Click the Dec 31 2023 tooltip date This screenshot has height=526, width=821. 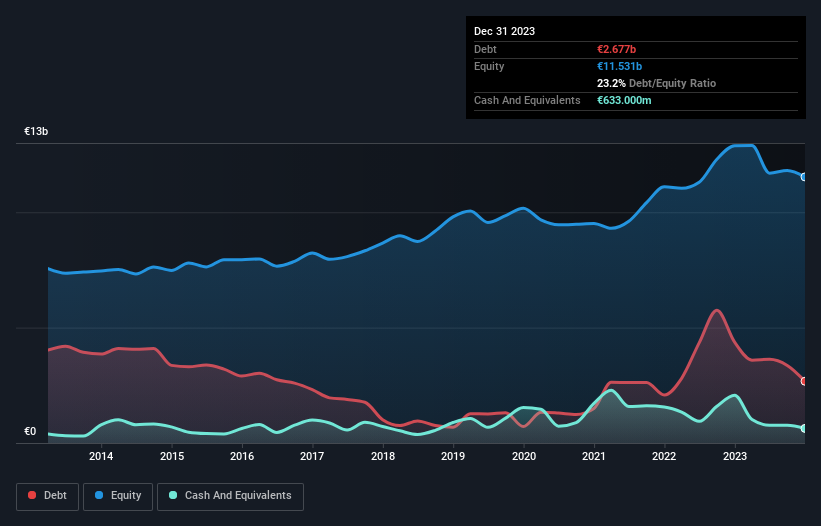tap(504, 31)
